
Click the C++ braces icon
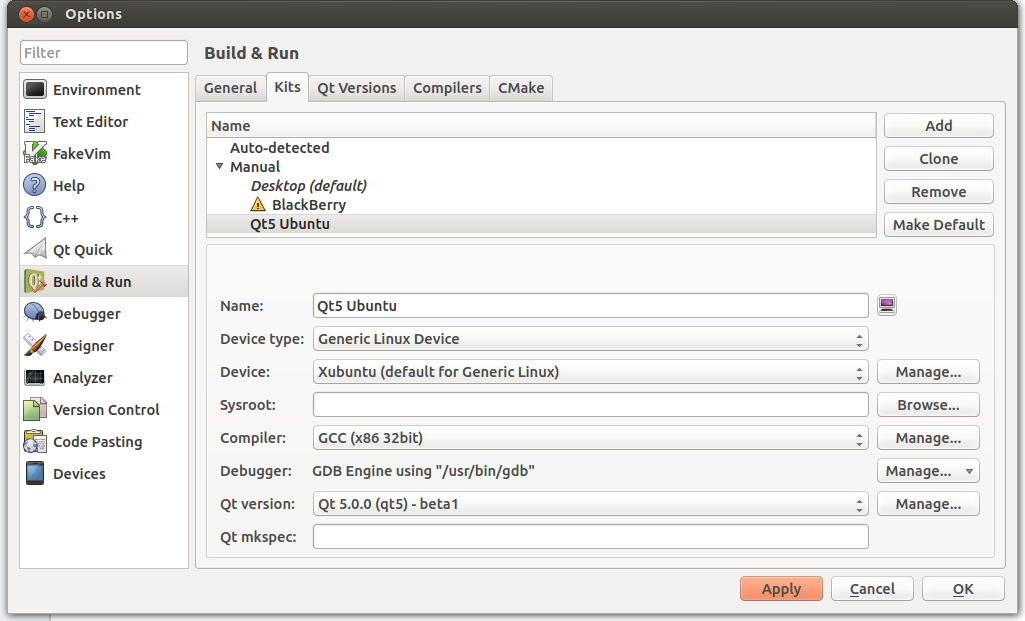point(35,217)
